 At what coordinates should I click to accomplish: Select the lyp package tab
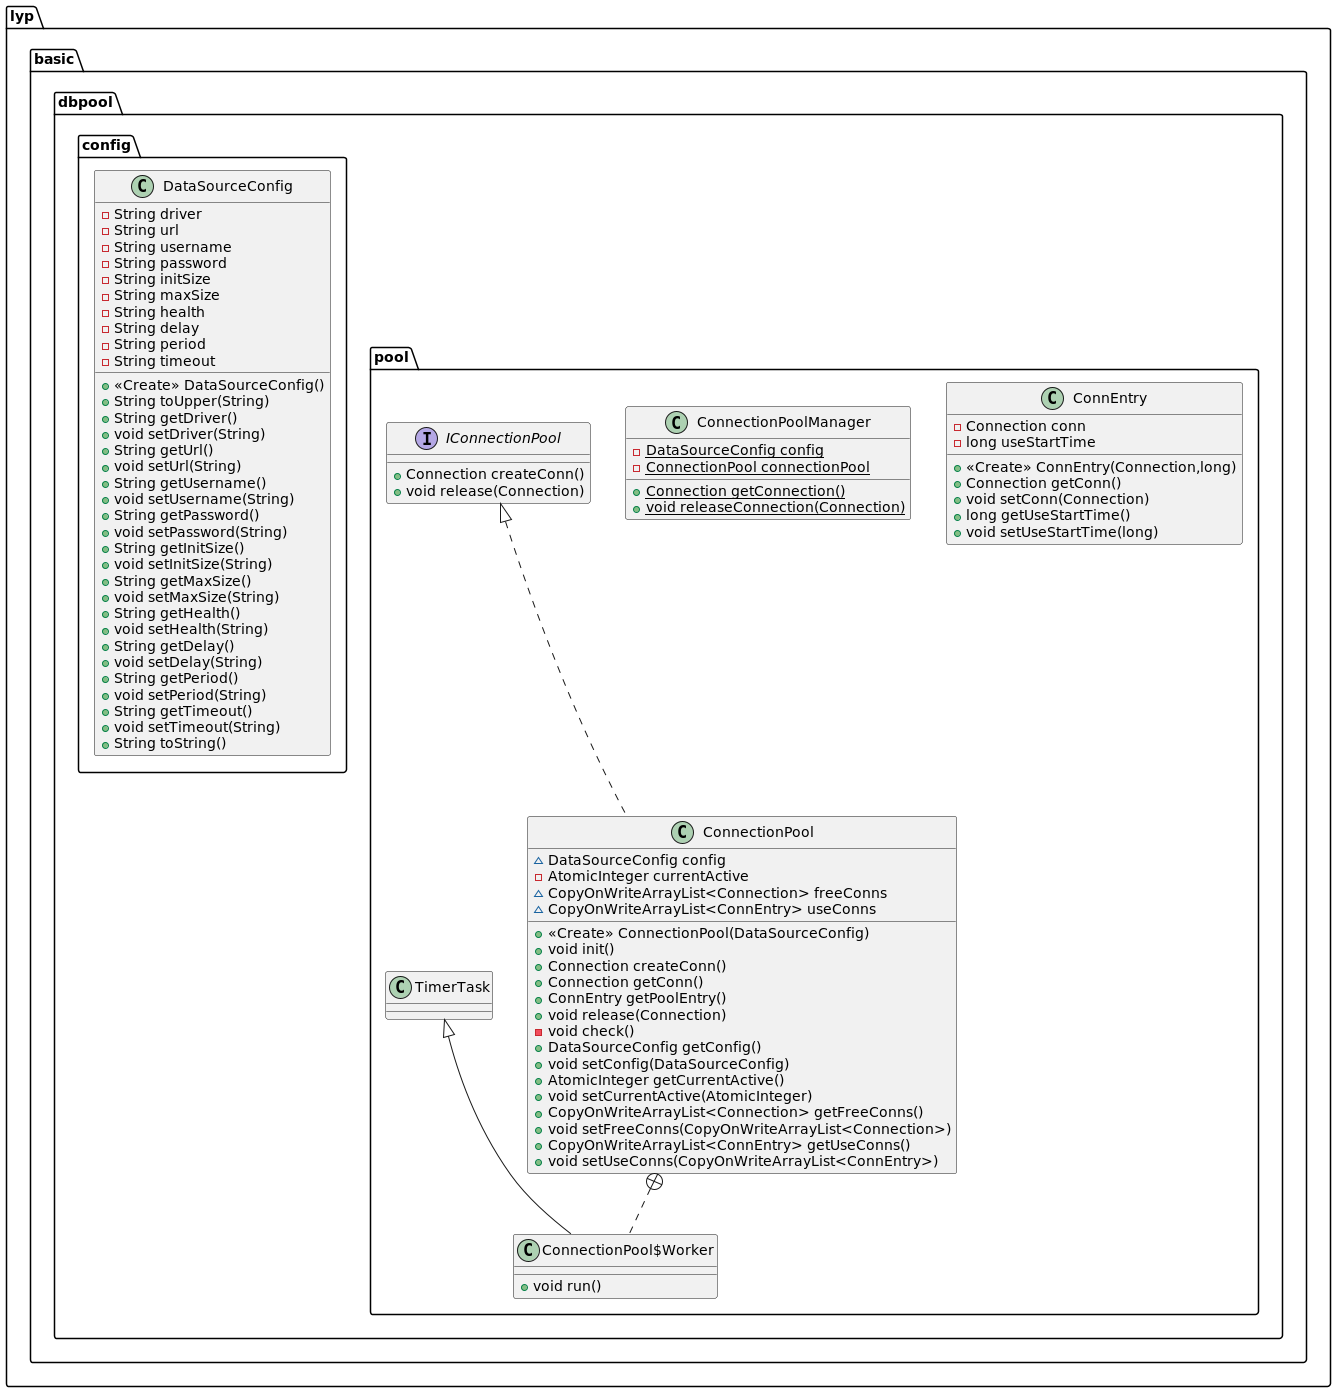(x=22, y=16)
